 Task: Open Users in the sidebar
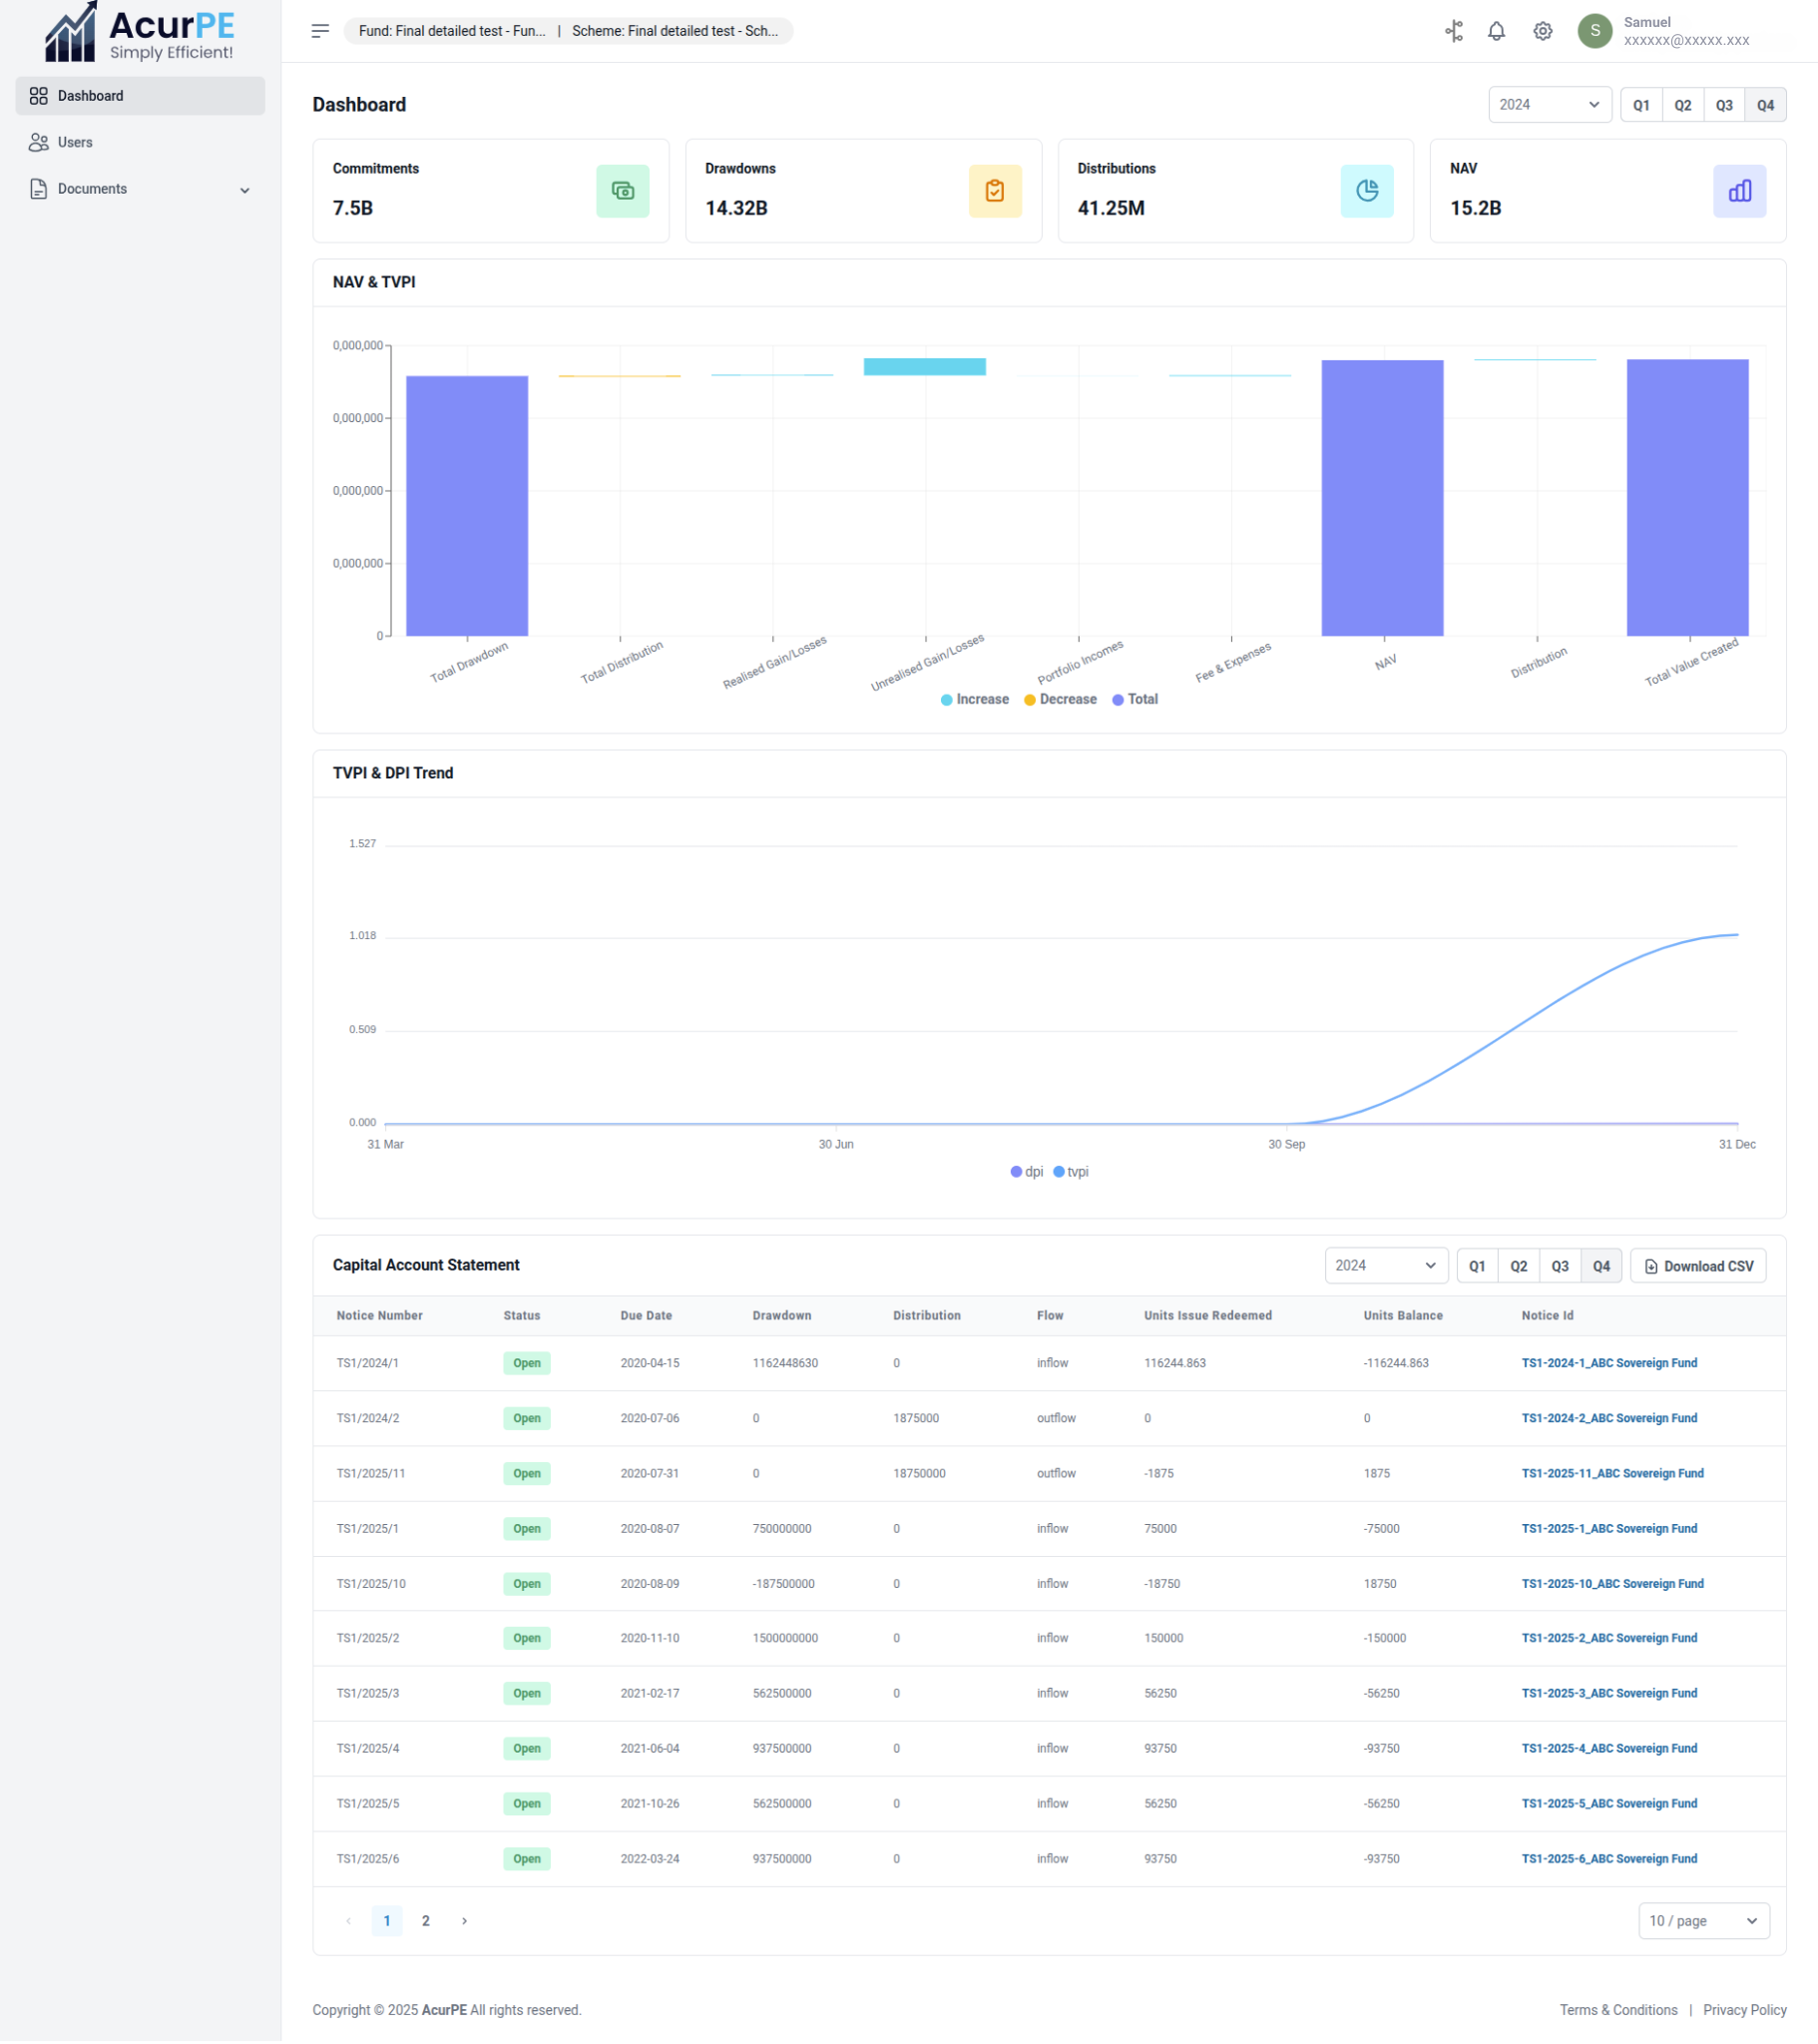[x=75, y=142]
